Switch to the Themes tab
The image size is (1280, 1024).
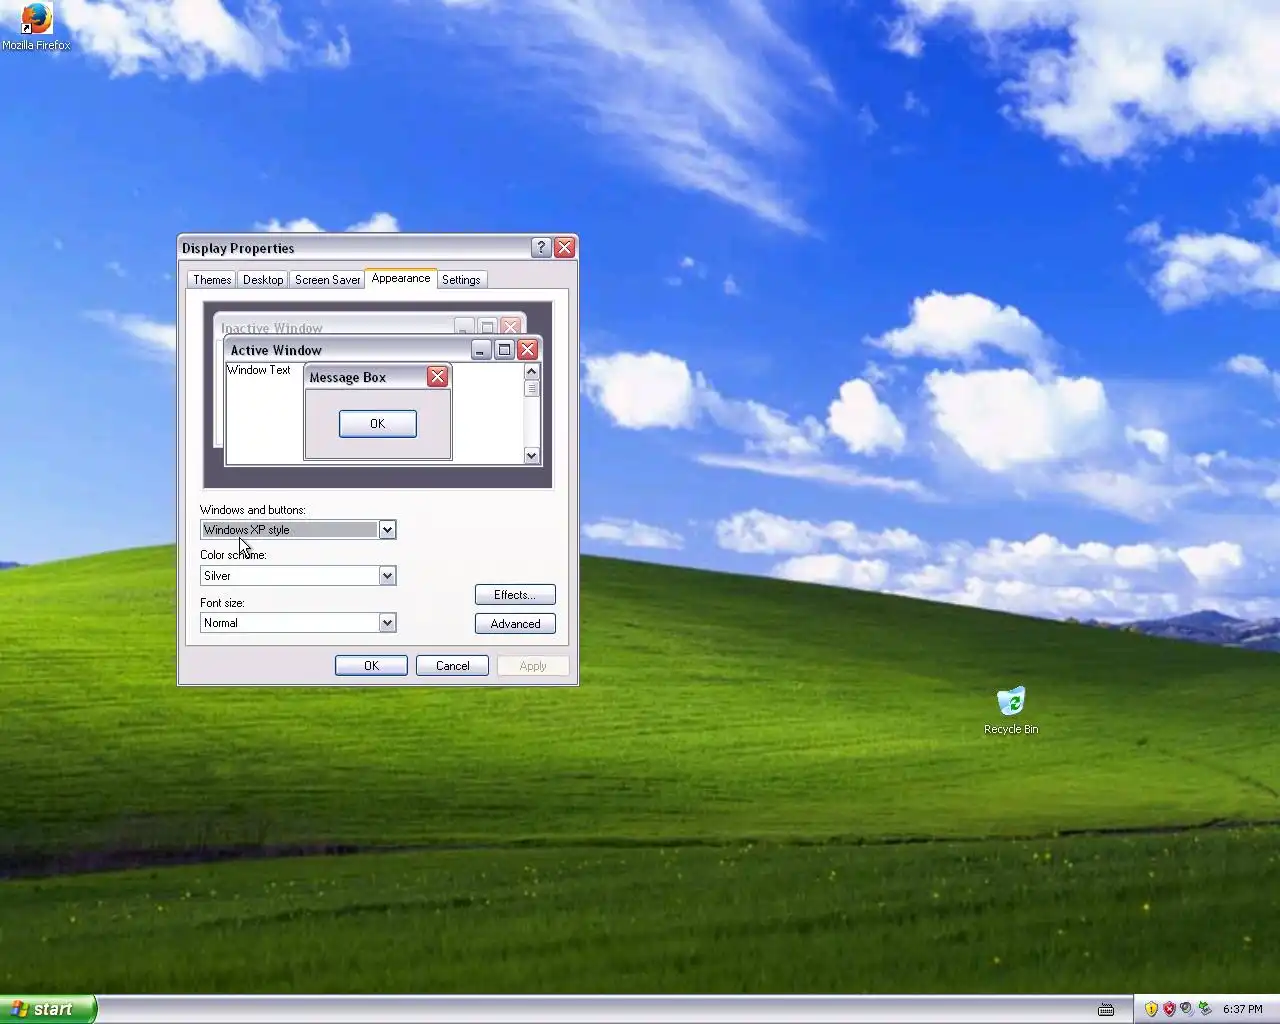point(212,280)
